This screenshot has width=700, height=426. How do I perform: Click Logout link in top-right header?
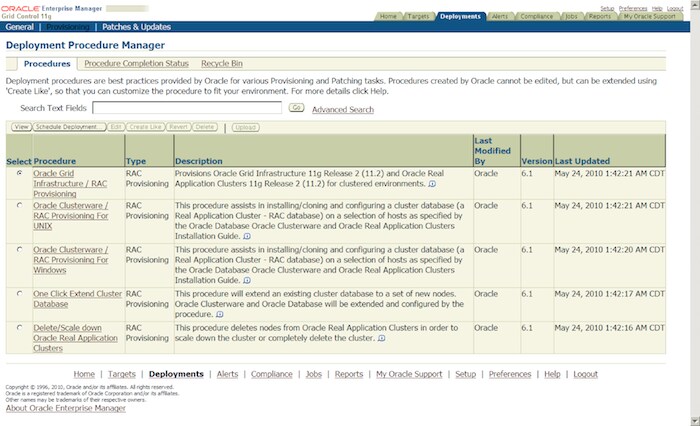pyautogui.click(x=675, y=8)
